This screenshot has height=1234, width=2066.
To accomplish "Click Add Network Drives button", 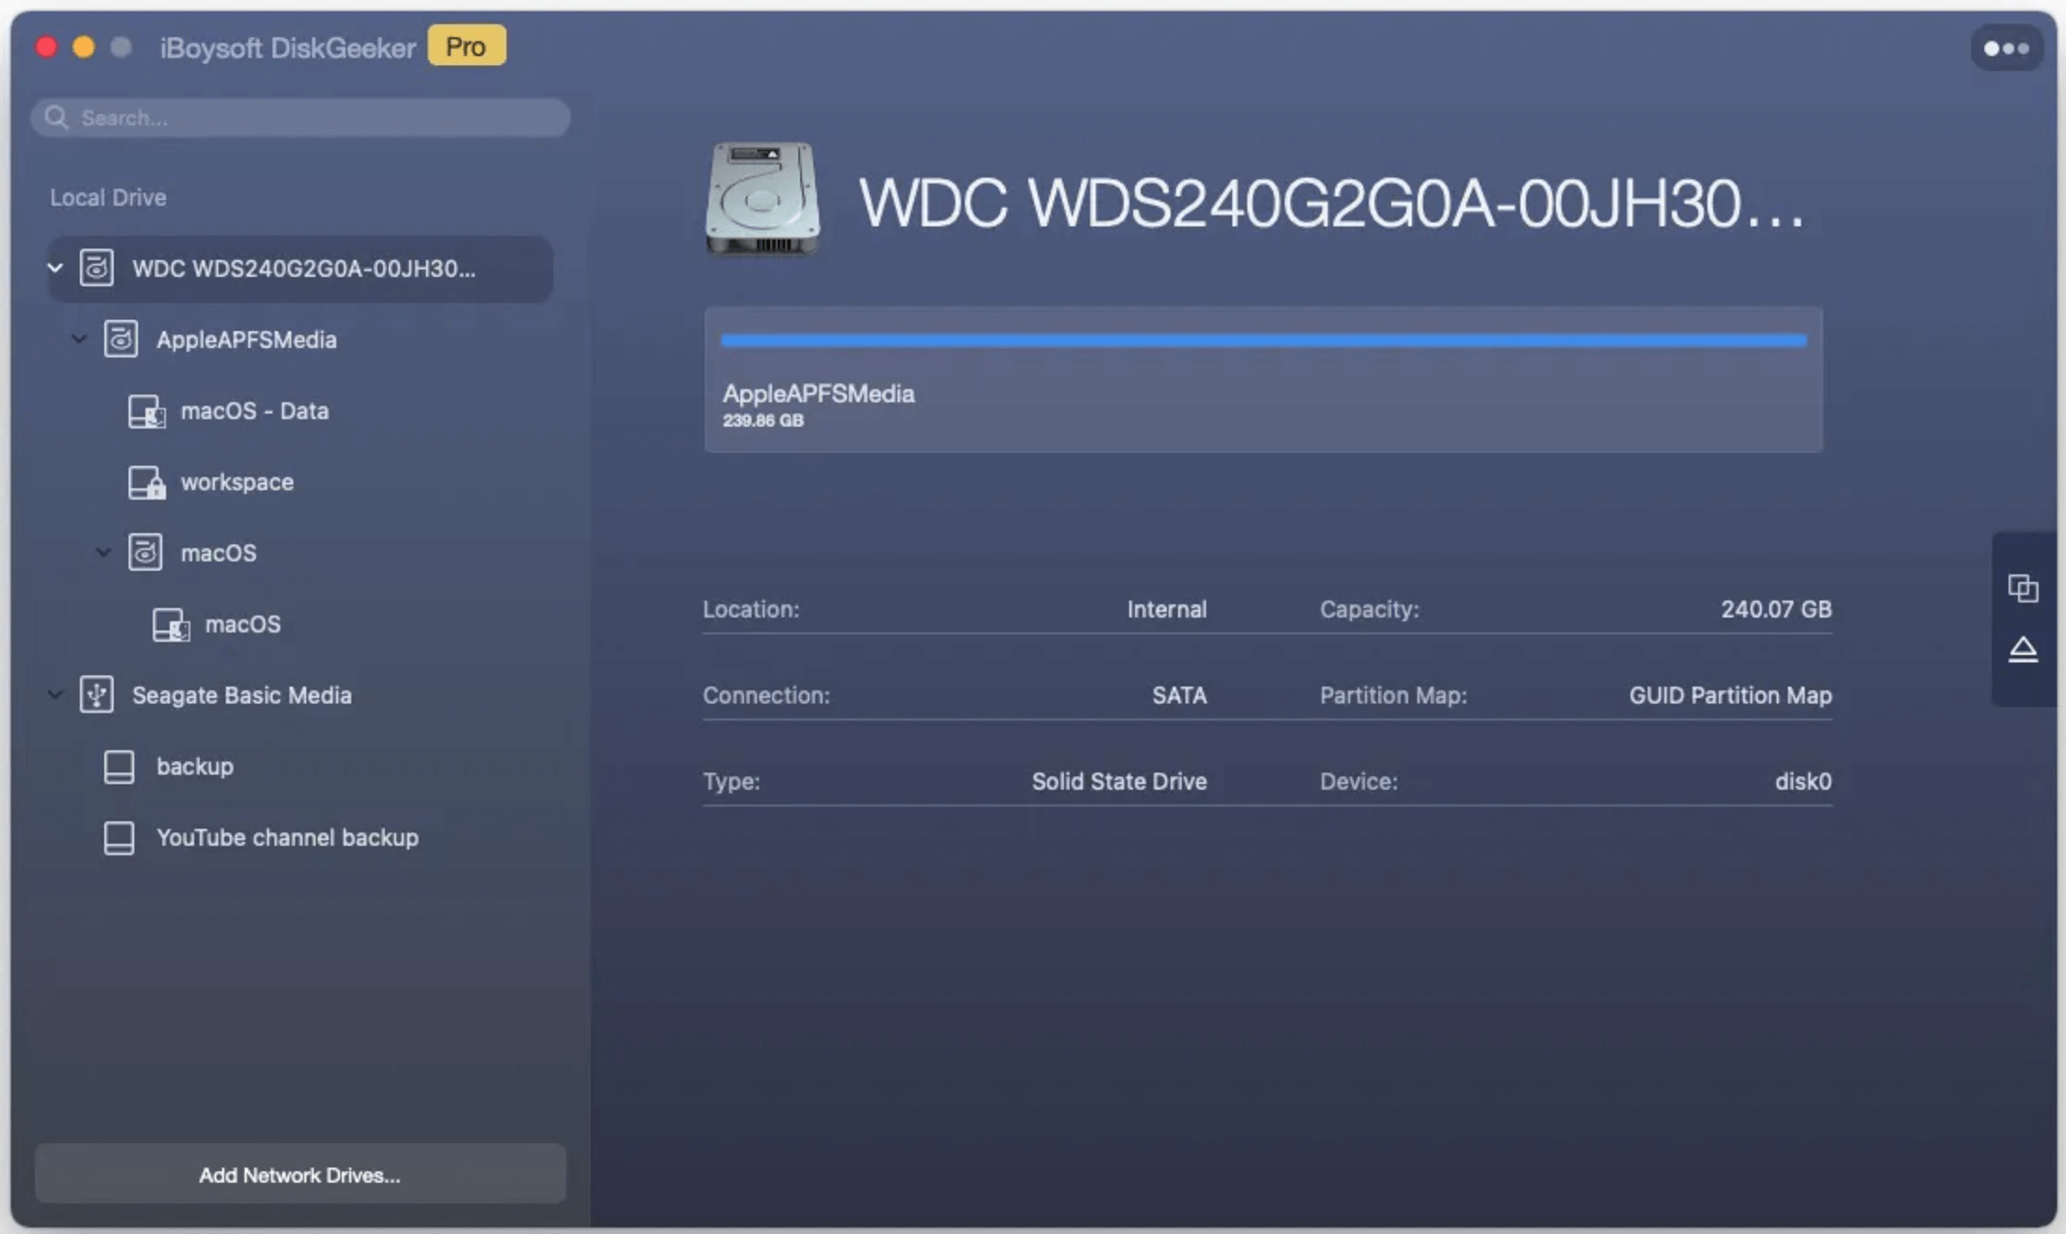I will click(x=299, y=1175).
